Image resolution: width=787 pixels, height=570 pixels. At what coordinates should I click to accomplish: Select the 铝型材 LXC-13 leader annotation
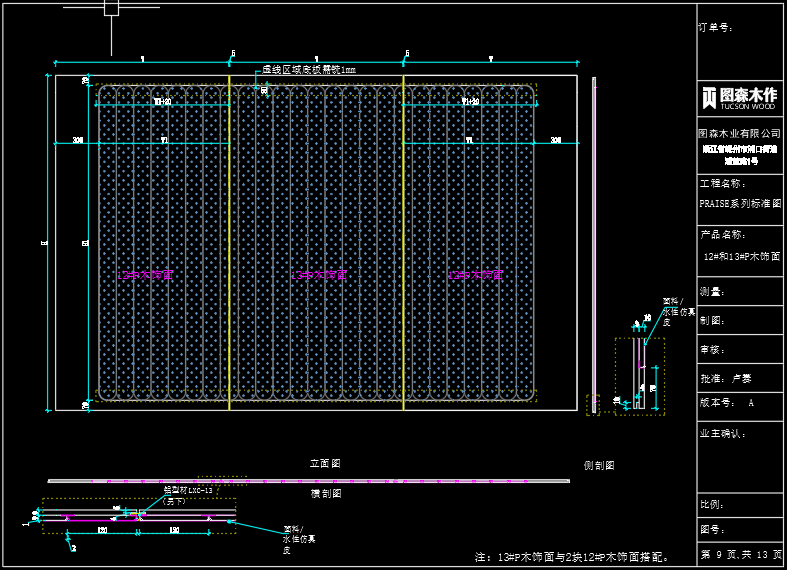point(187,491)
